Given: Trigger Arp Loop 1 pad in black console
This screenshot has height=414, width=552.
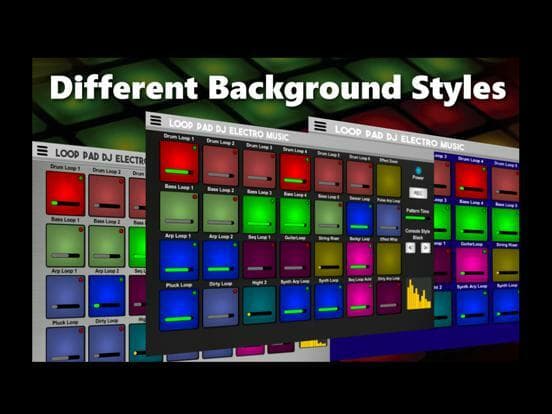Looking at the screenshot, I should point(179,260).
